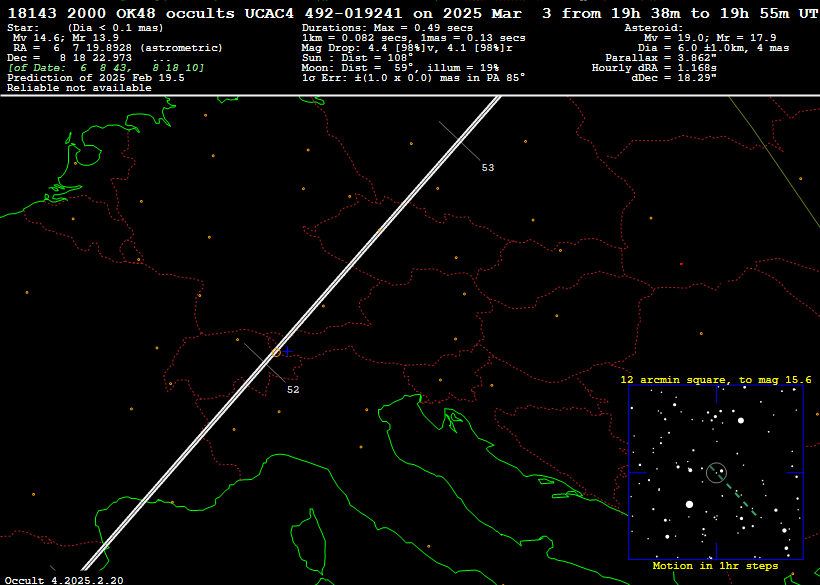The height and width of the screenshot is (585, 820).
Task: Click the blue cross marker beside the path
Action: 288,352
